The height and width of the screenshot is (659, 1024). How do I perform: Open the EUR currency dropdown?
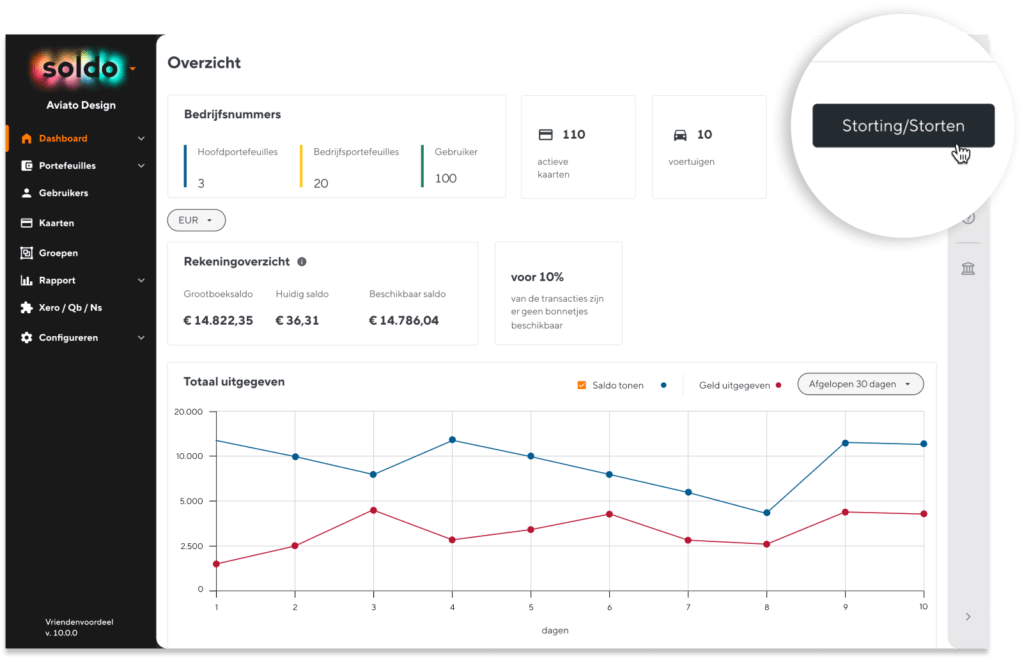click(x=196, y=220)
